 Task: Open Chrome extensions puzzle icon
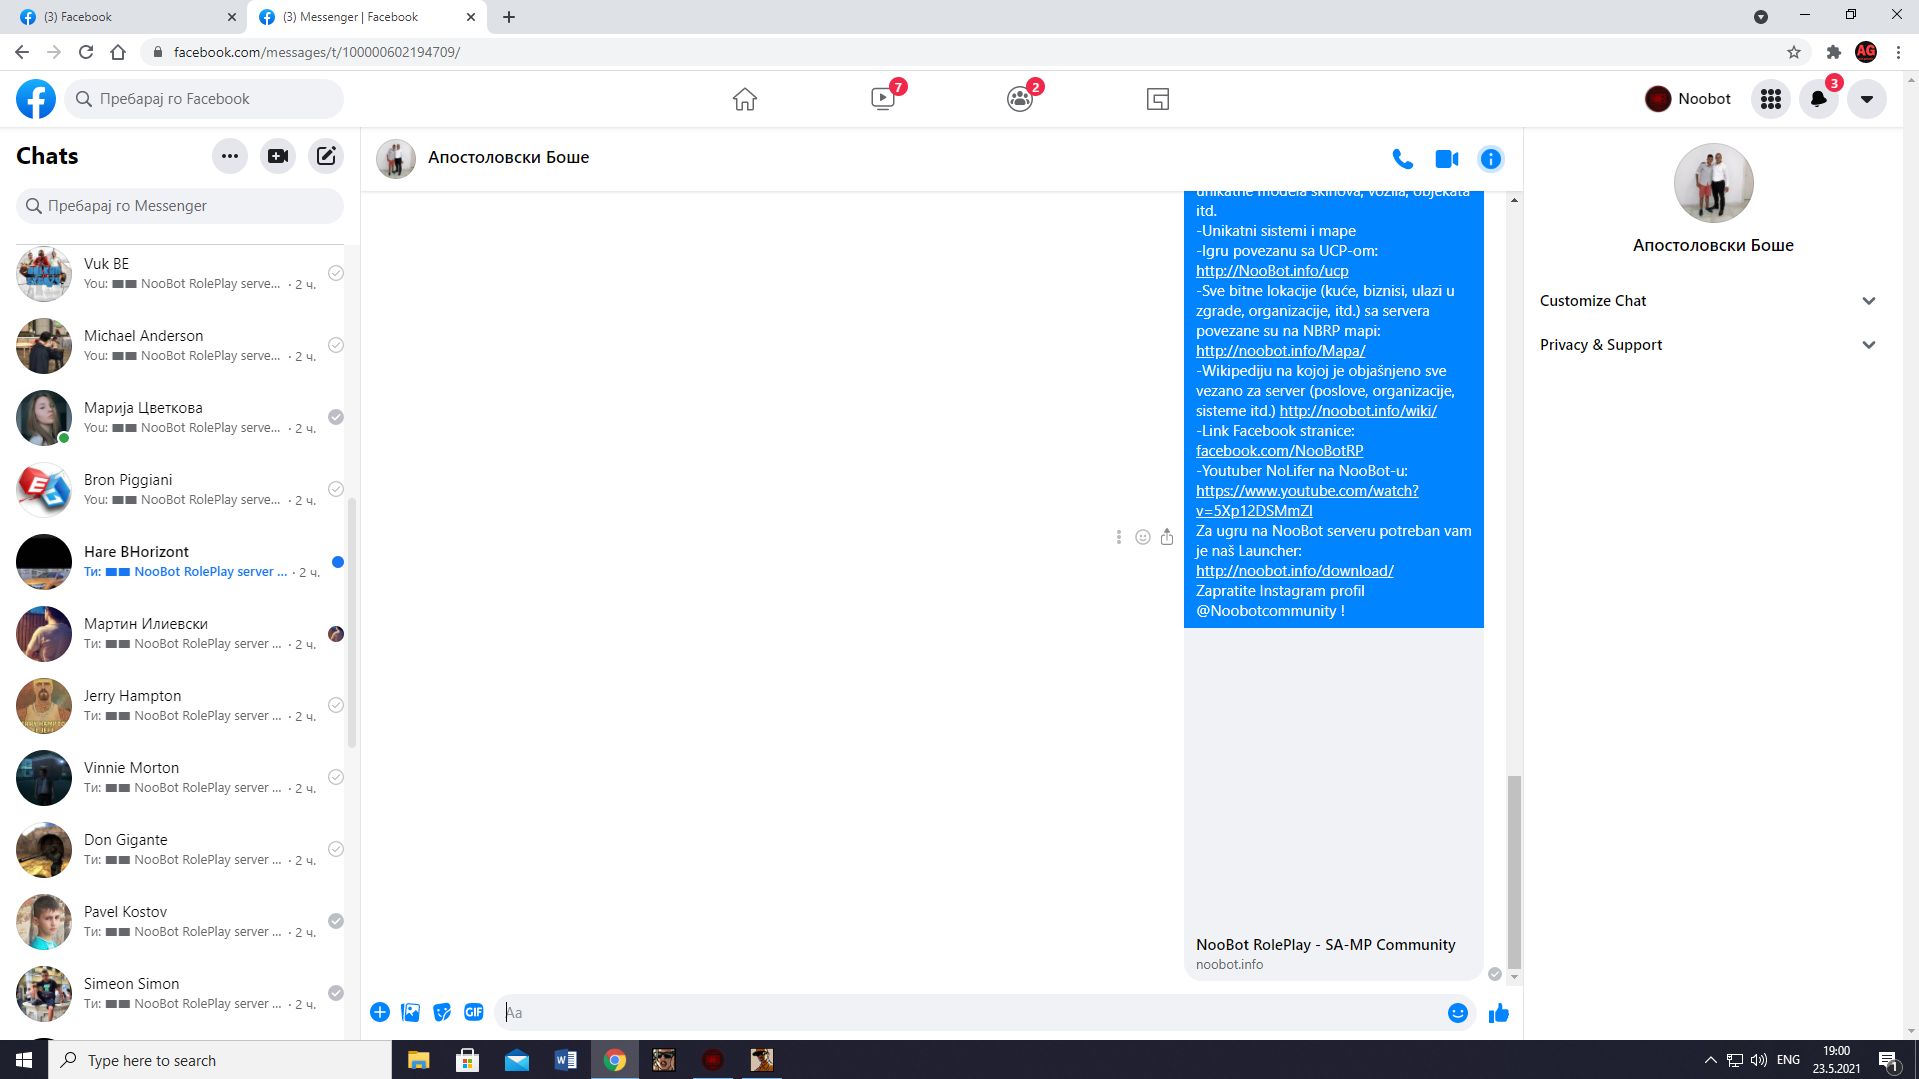coord(1833,52)
